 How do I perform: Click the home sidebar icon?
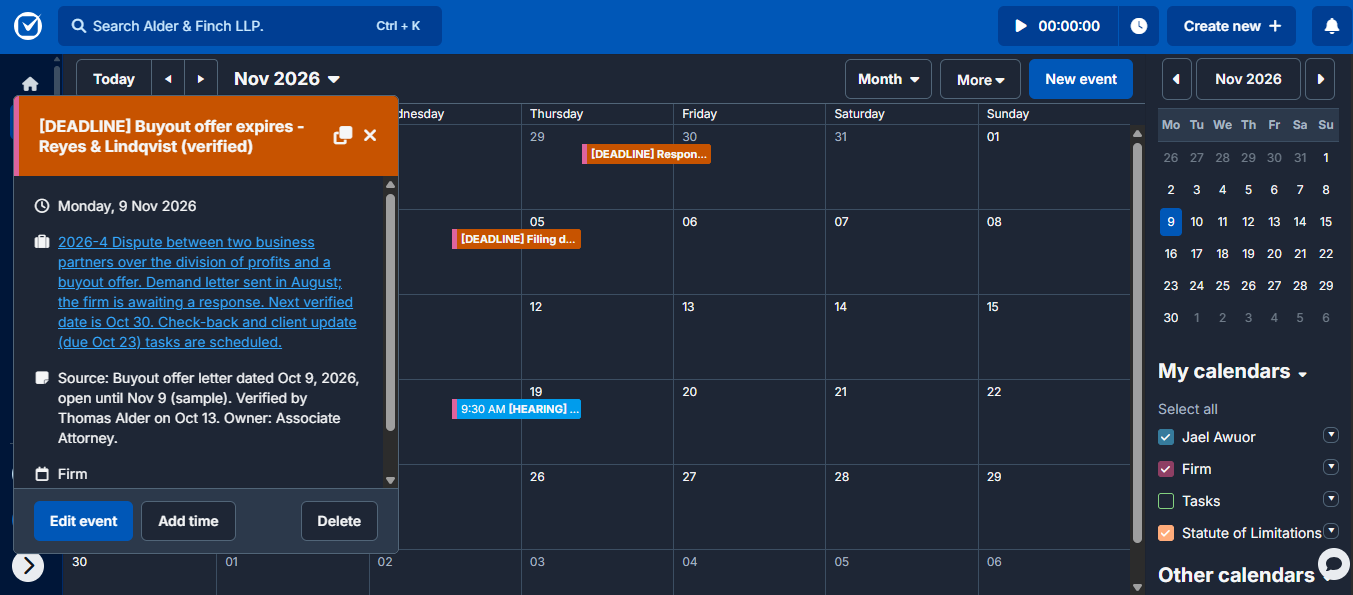(30, 84)
